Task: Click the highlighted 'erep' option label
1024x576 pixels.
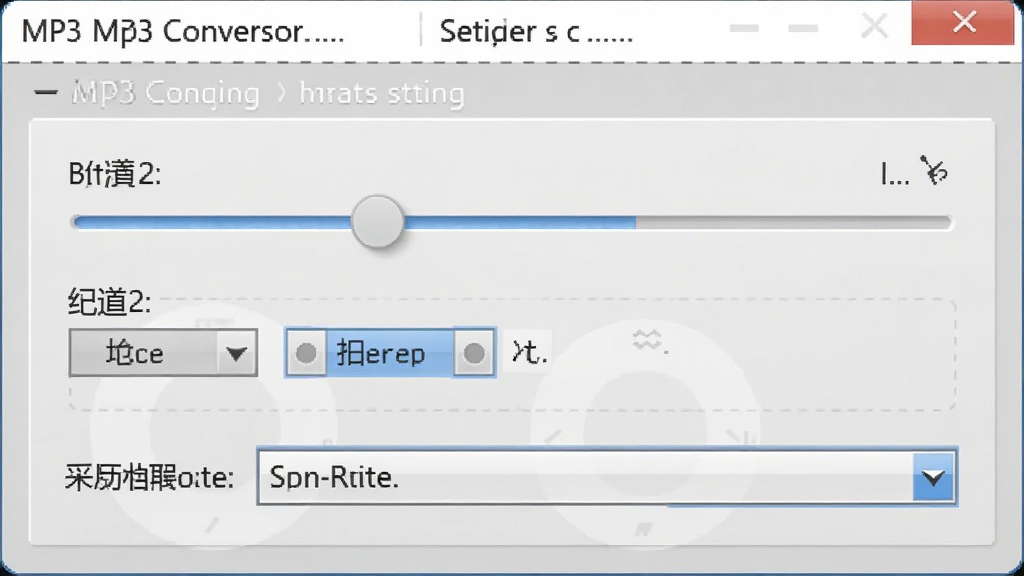Action: [389, 353]
